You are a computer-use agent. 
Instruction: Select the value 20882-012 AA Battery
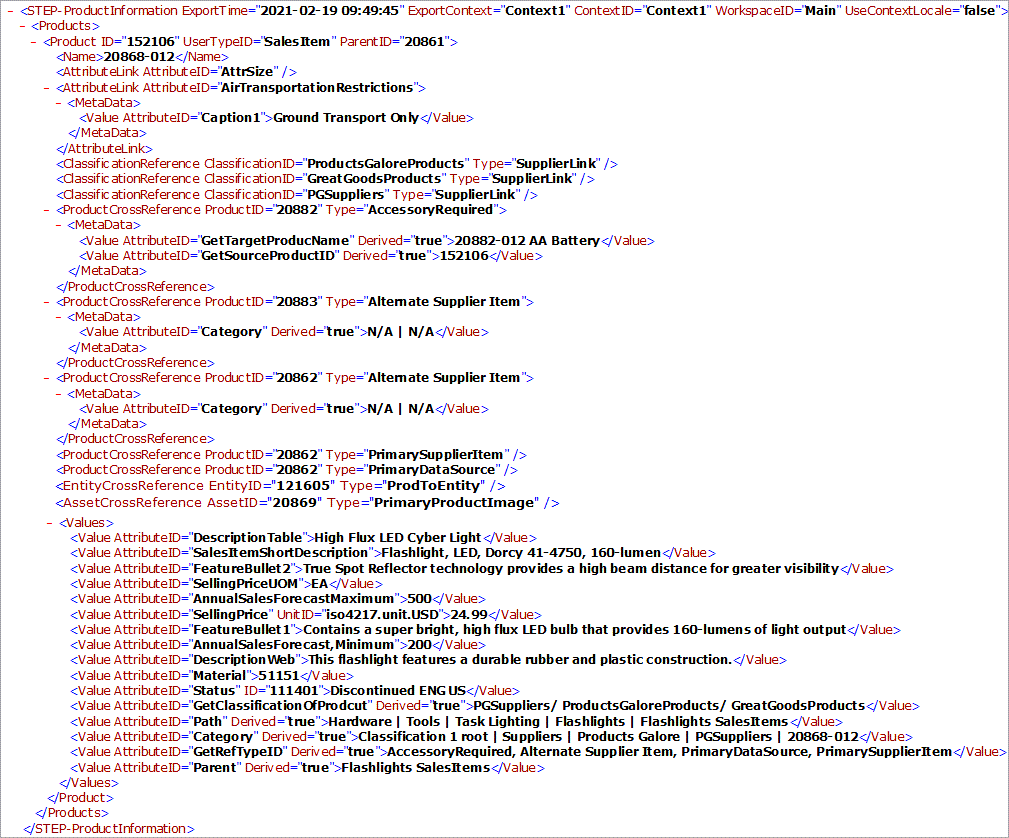point(527,241)
